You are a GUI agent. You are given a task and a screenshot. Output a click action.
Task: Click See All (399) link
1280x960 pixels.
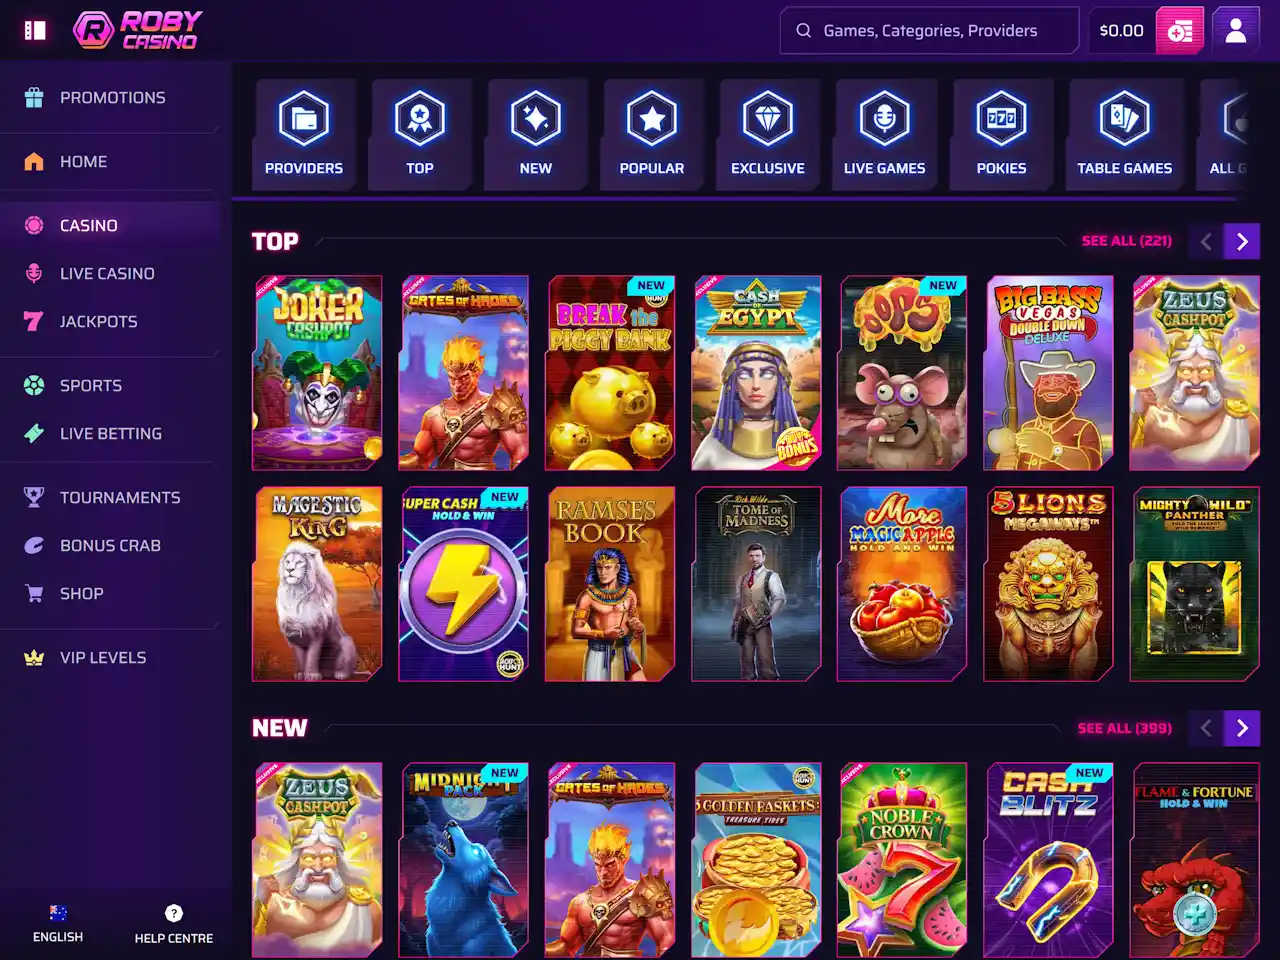(x=1124, y=728)
